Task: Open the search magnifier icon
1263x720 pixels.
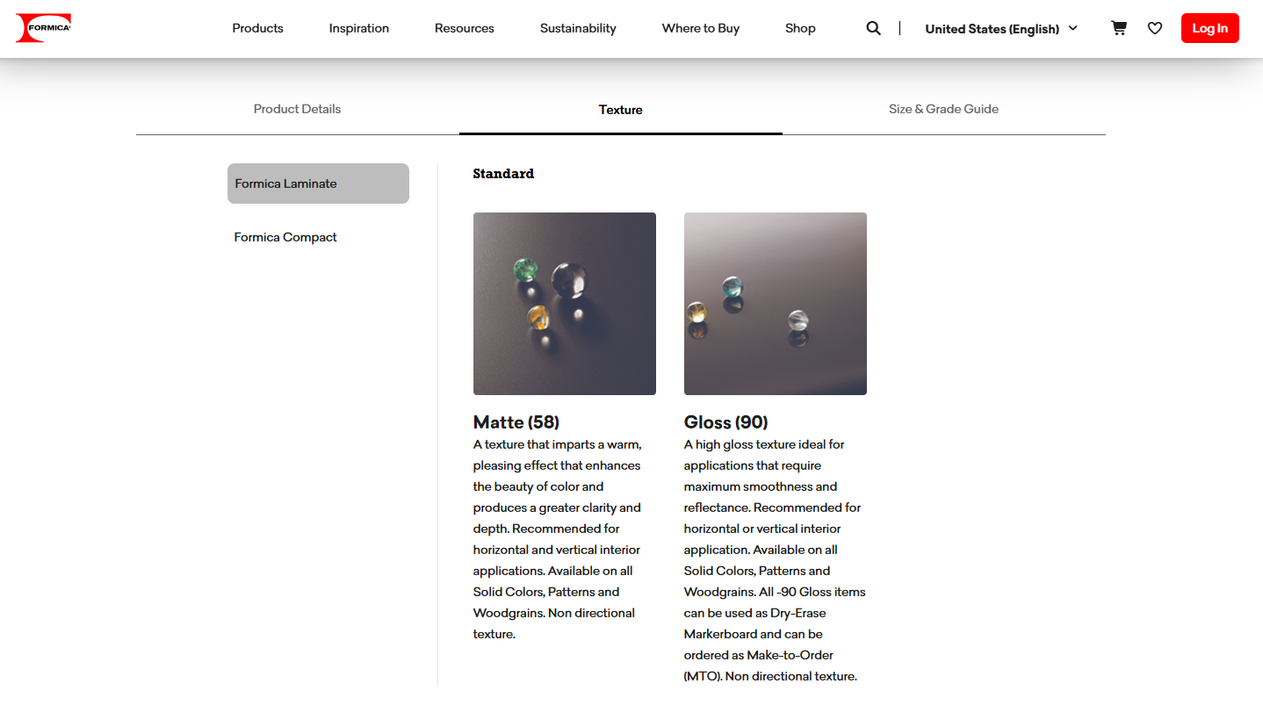Action: tap(873, 28)
